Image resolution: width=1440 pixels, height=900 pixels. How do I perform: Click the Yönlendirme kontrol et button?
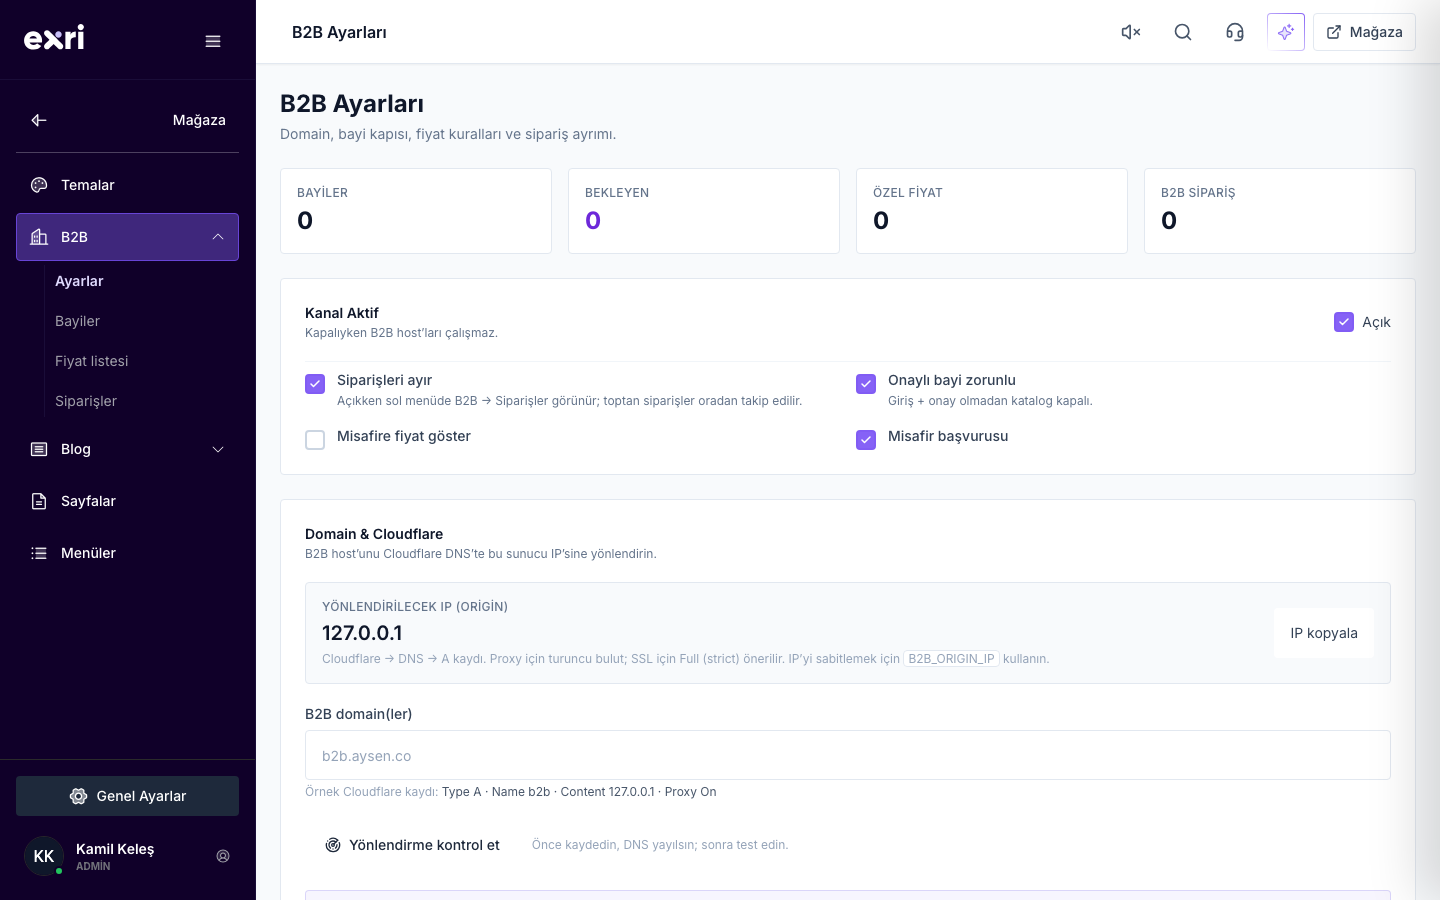[412, 845]
